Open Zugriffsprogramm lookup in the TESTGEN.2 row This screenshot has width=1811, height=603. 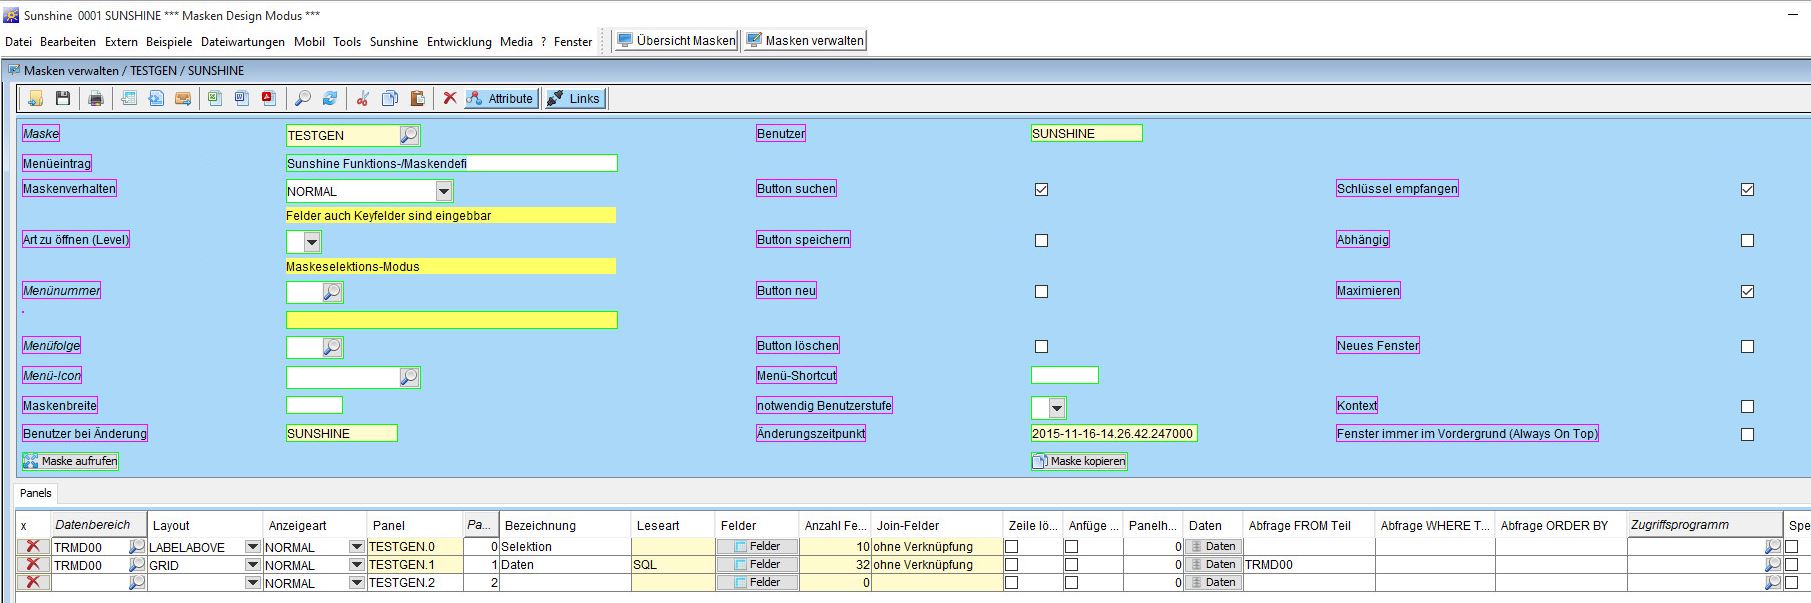point(1773,582)
